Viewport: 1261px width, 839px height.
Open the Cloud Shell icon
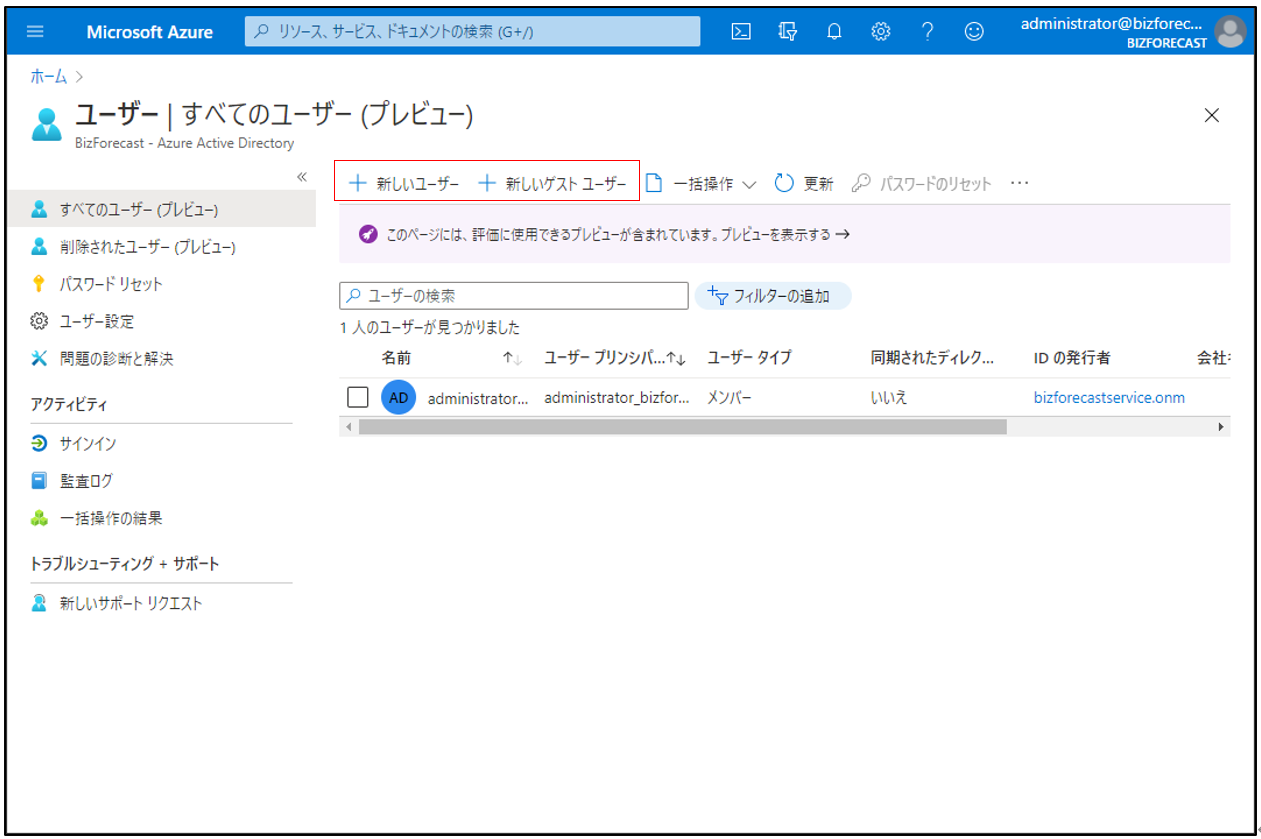coord(741,32)
